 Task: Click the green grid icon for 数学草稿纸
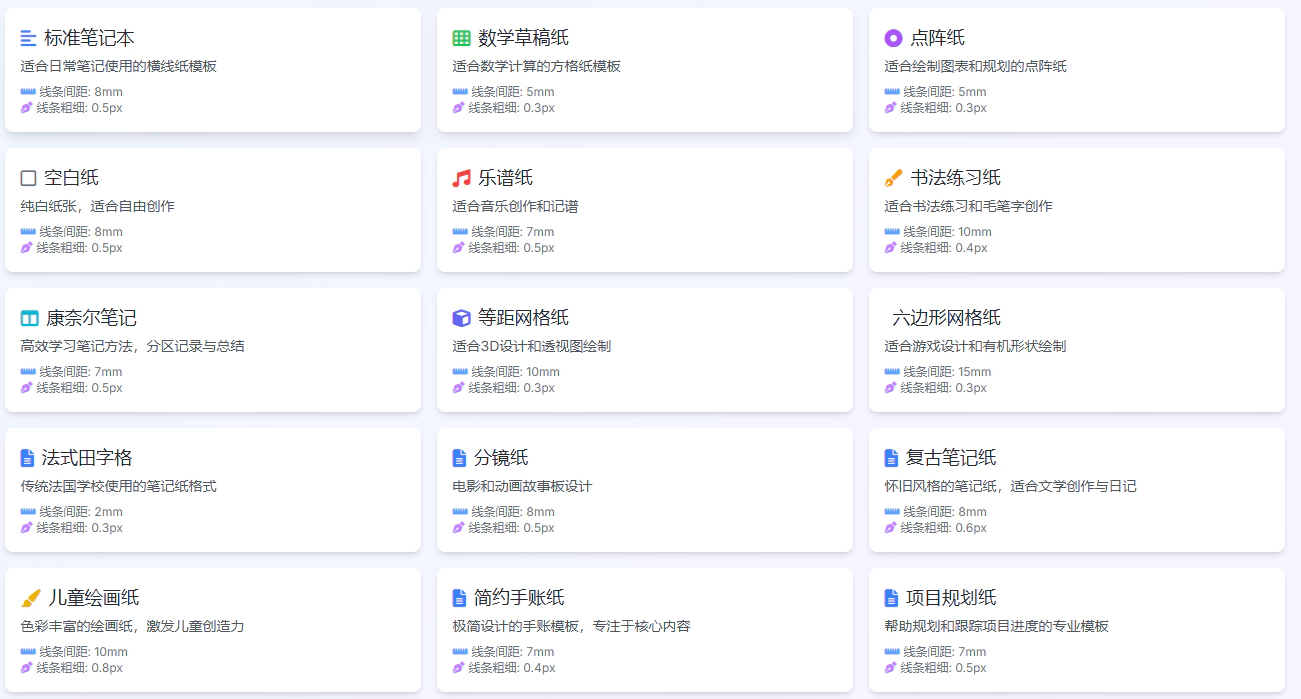[x=461, y=38]
